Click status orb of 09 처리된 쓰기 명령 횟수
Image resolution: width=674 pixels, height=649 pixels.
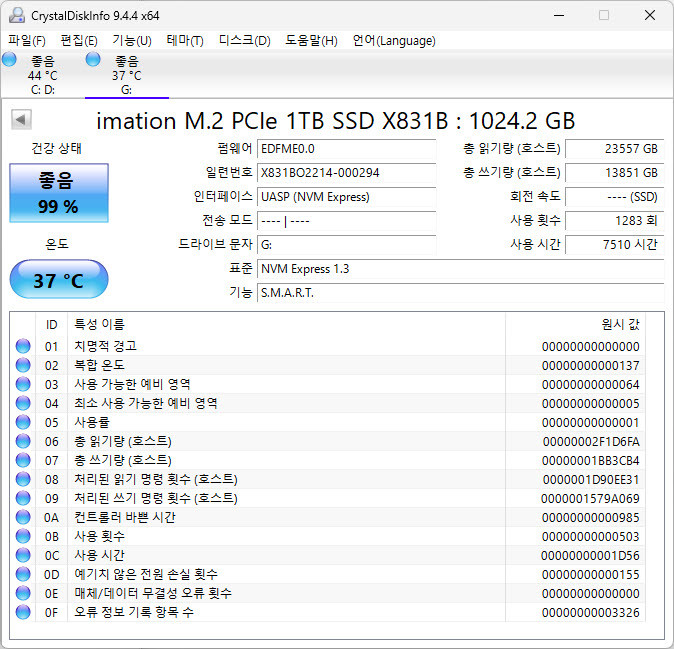pyautogui.click(x=23, y=498)
